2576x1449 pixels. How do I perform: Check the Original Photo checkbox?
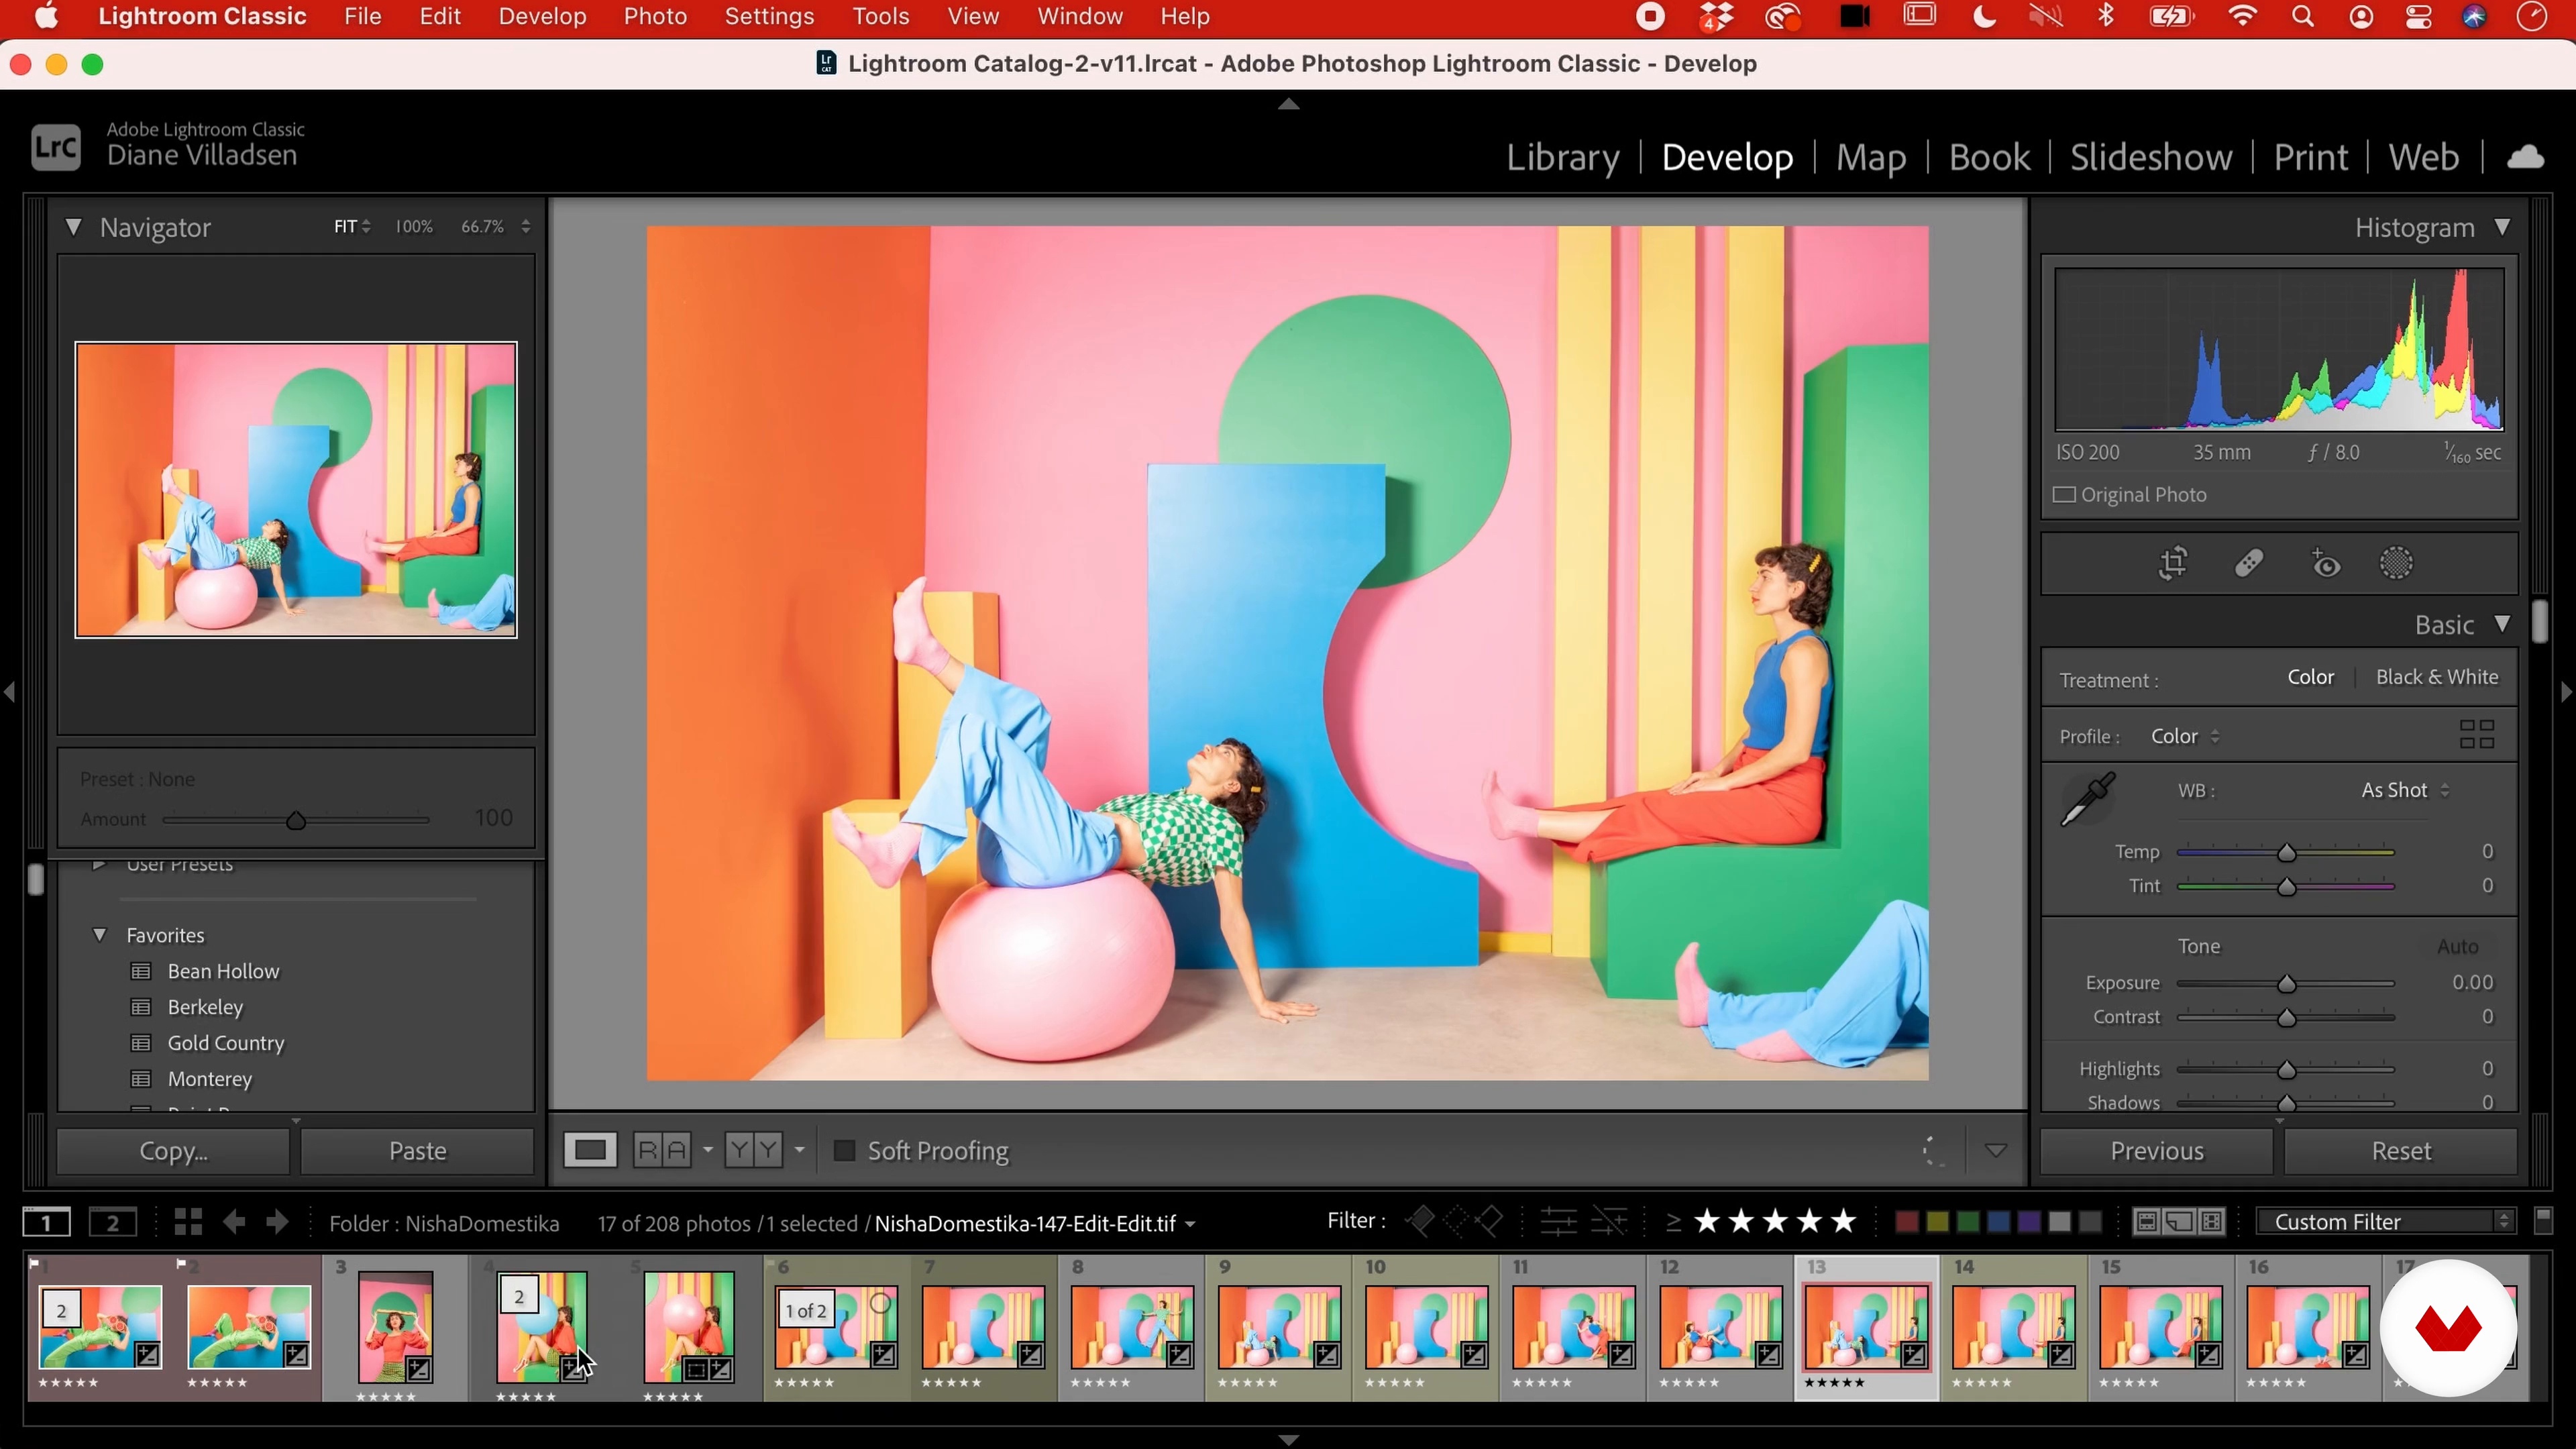(x=2064, y=495)
